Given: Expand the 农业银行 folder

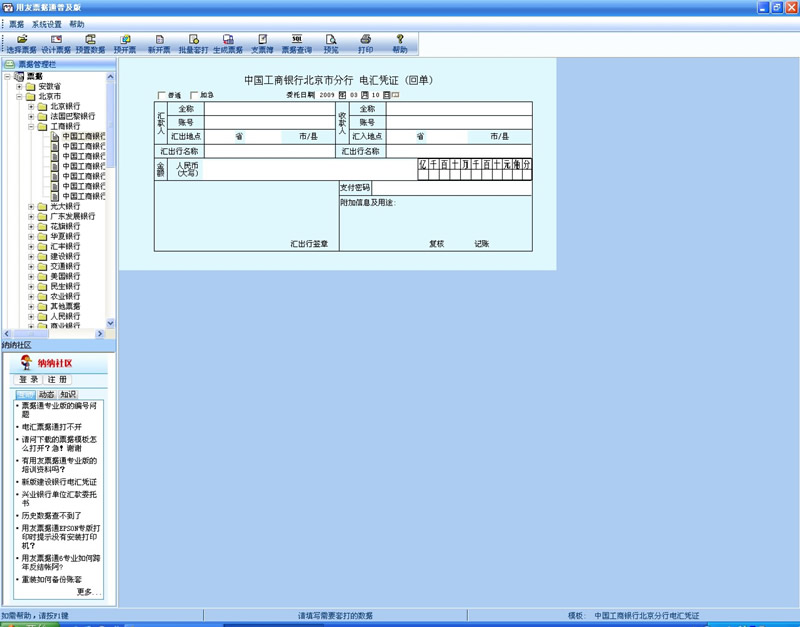Looking at the screenshot, I should coord(31,296).
